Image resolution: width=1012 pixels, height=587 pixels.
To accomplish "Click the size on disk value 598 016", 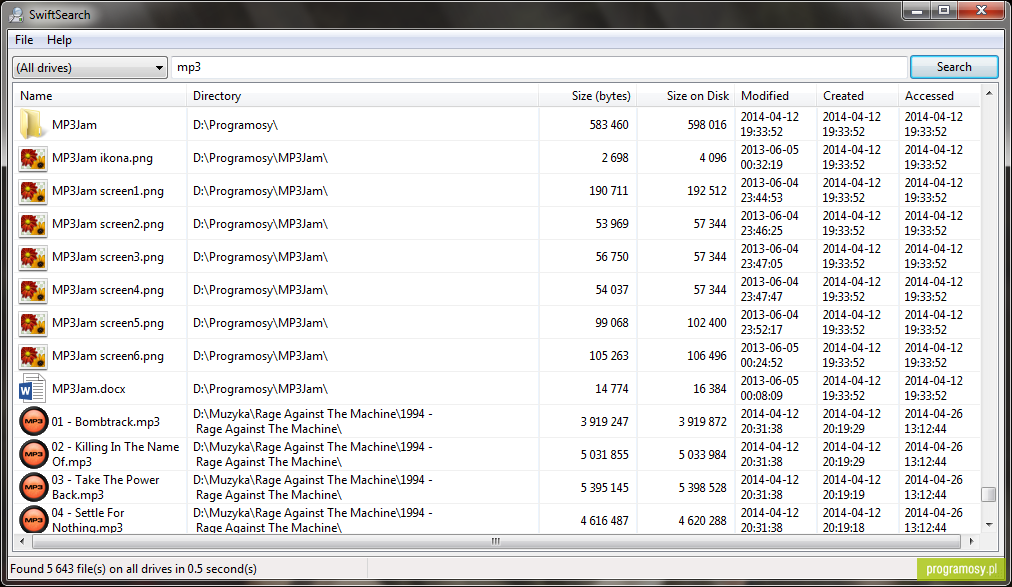I will [707, 124].
